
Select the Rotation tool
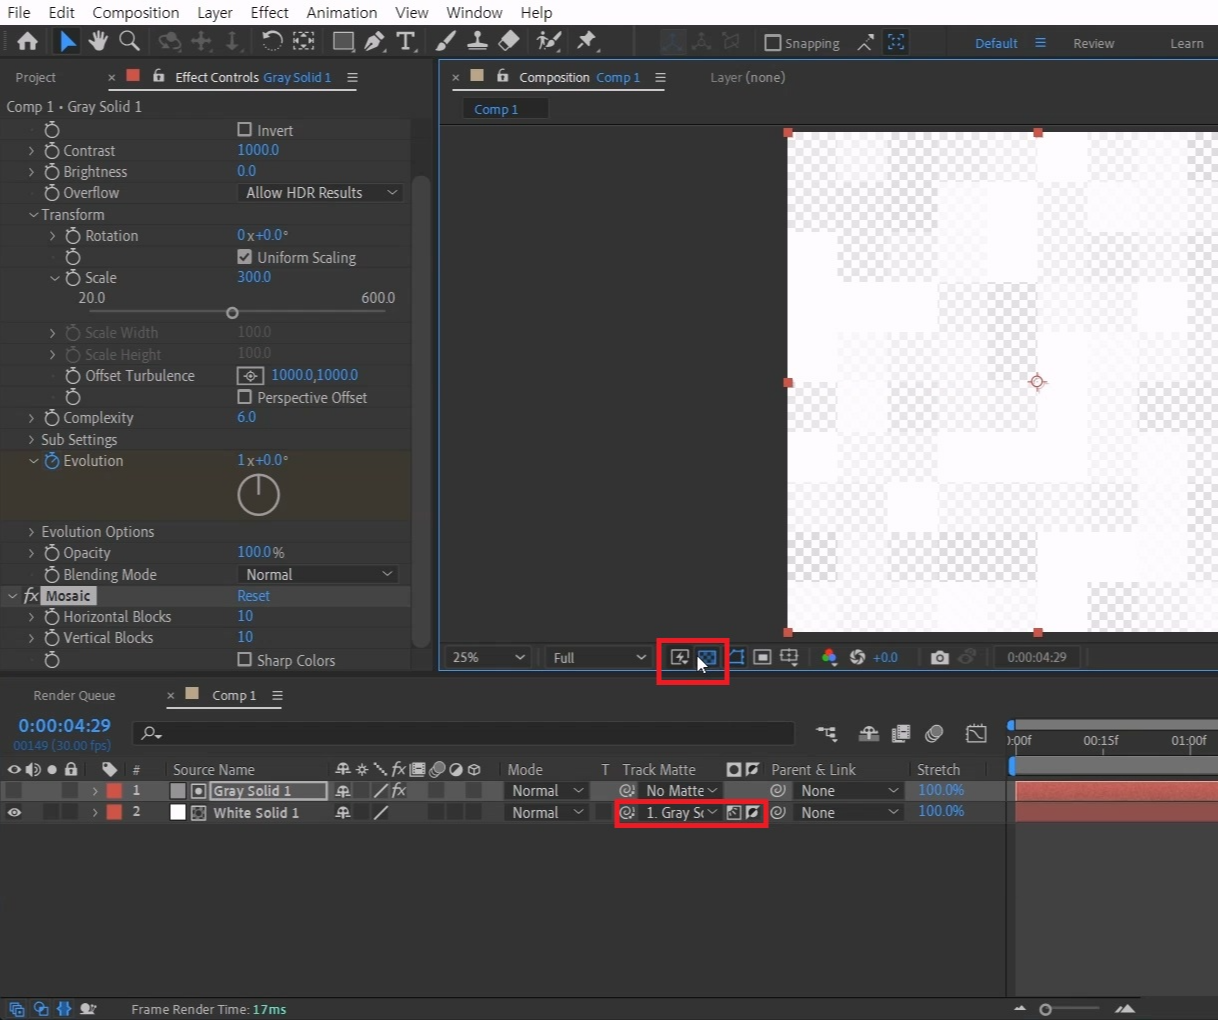coord(271,41)
